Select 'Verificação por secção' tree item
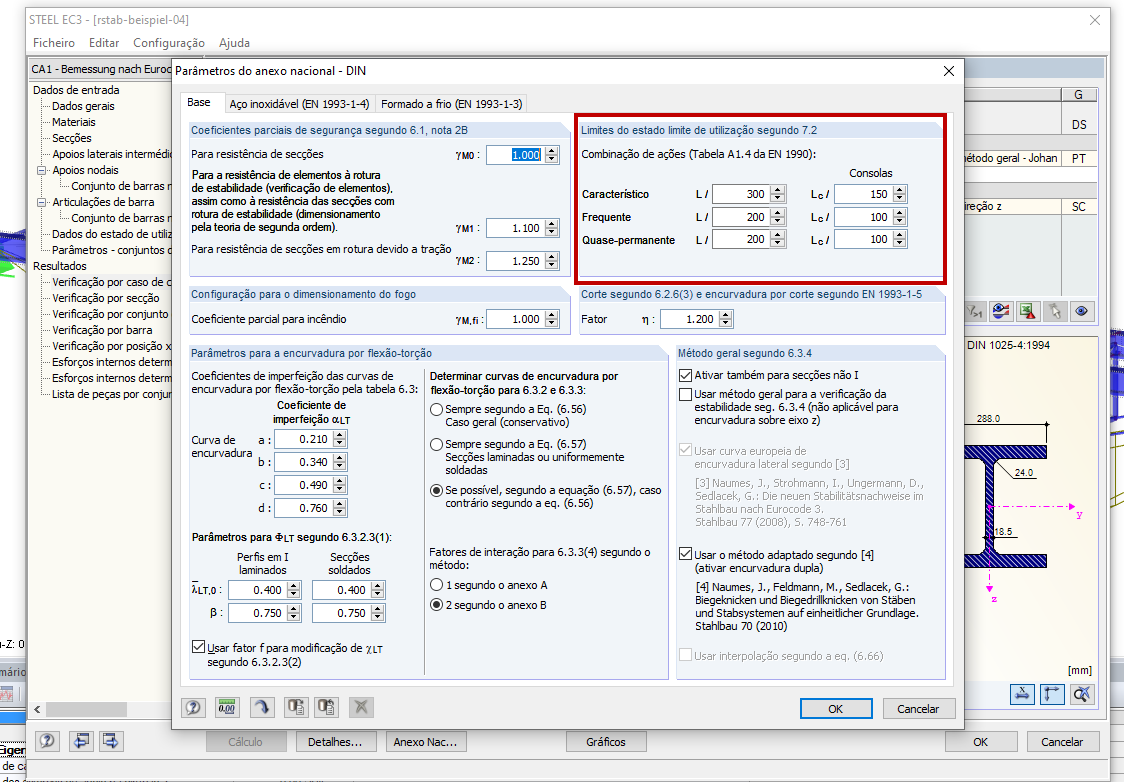The width and height of the screenshot is (1124, 782). coord(105,298)
